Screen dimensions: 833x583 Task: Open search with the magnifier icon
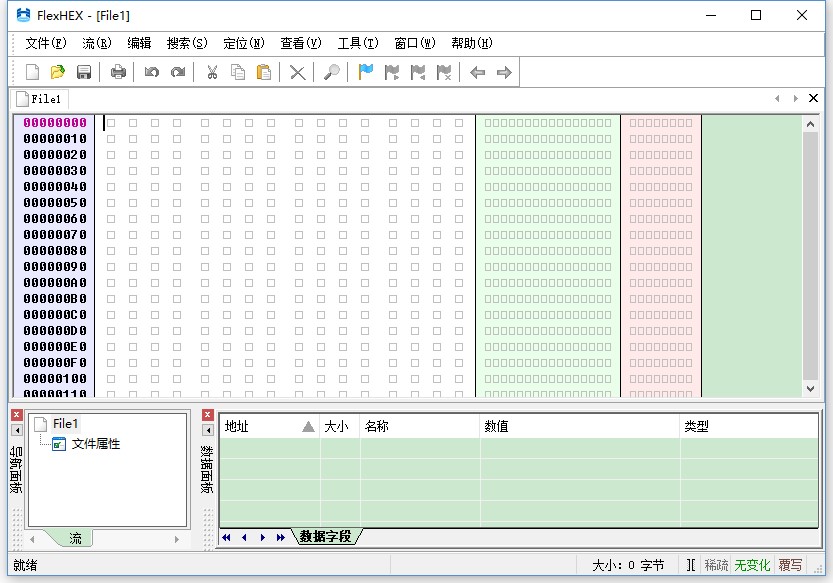tap(330, 71)
